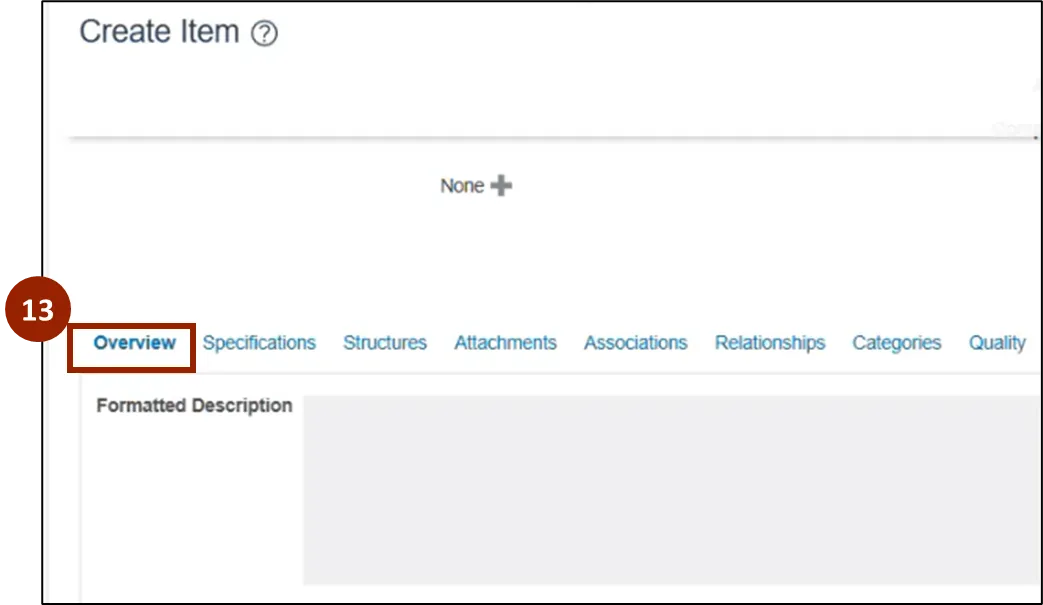View the Quality tab
Image resolution: width=1043 pixels, height=605 pixels.
[997, 343]
